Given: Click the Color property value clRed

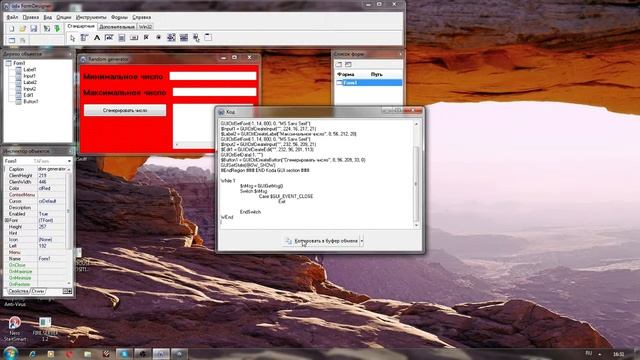Looking at the screenshot, I should click(51, 189).
